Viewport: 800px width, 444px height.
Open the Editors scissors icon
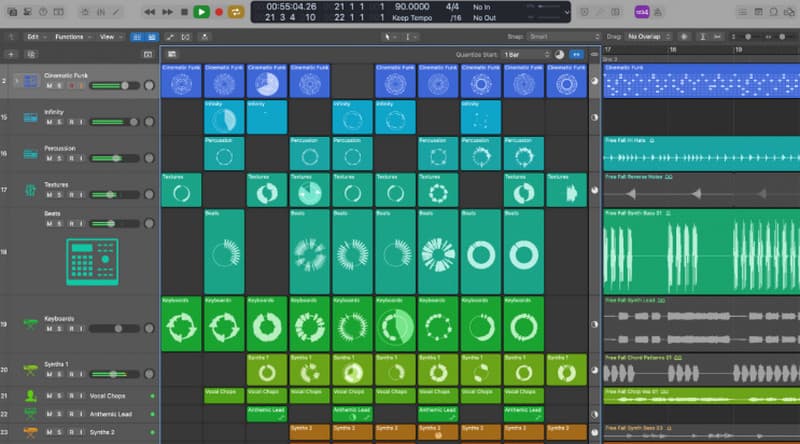click(116, 12)
